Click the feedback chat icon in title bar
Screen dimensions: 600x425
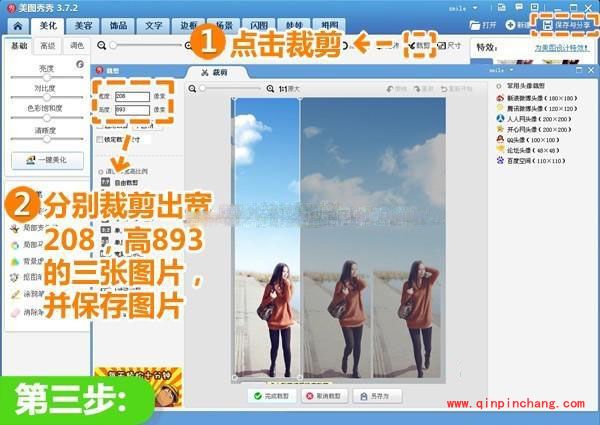pos(518,7)
